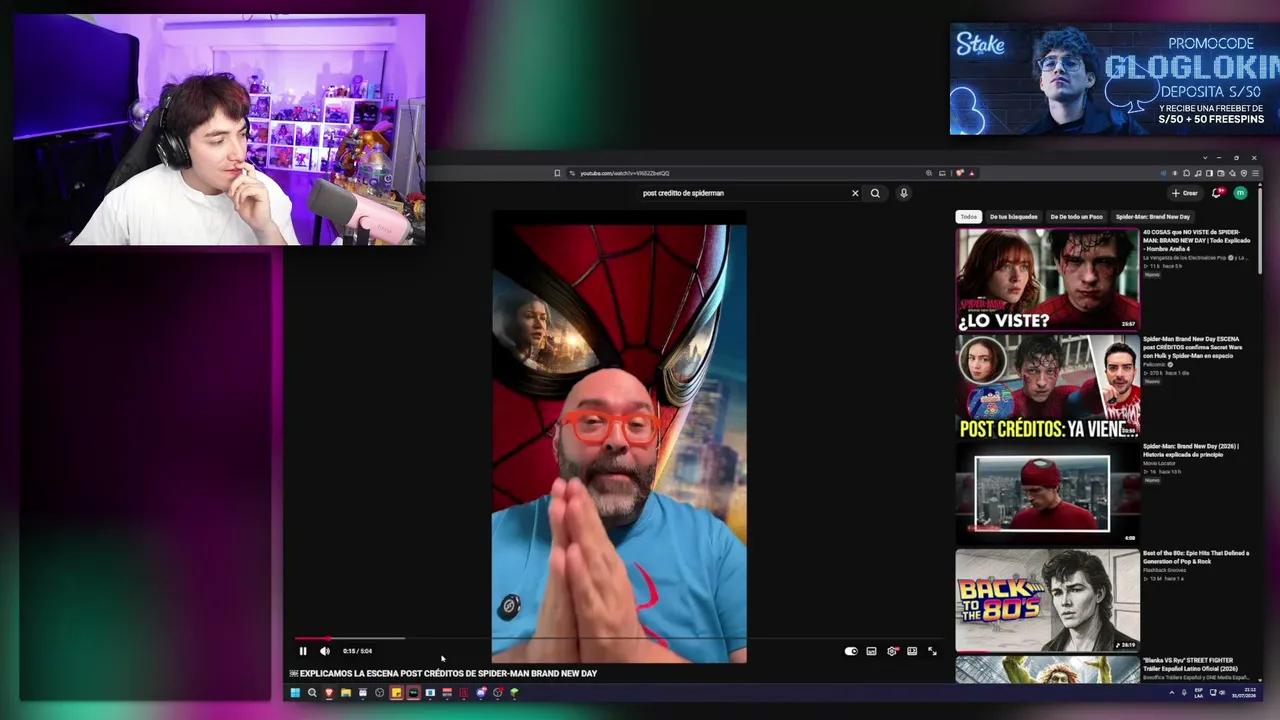The width and height of the screenshot is (1280, 720).
Task: Start voice search with the microphone
Action: 903,193
